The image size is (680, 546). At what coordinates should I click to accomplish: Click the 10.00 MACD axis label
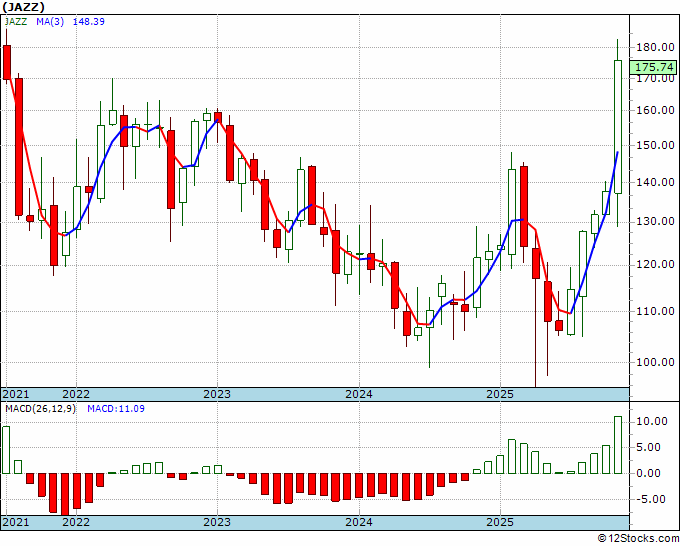[x=651, y=422]
